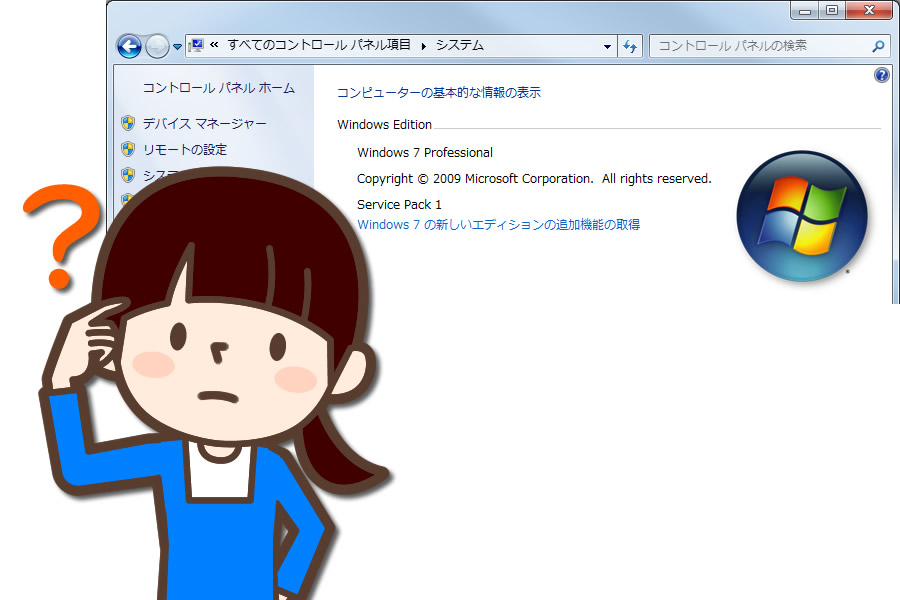Select システム breadcrumb segment
The width and height of the screenshot is (900, 600).
coord(460,45)
